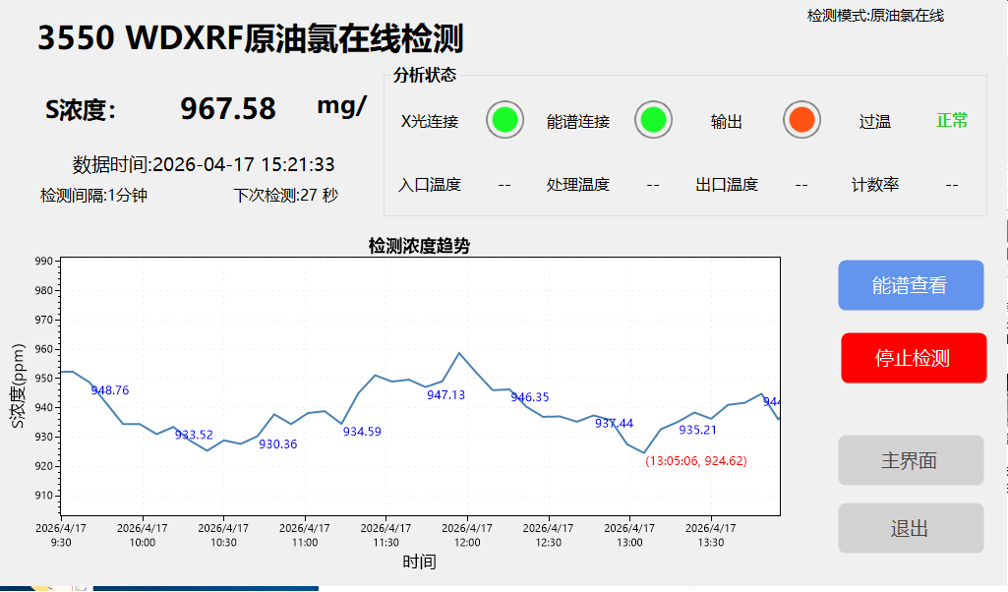Click data label 947.13 on trend chart
Screen dimensions: 1008x592
point(446,395)
